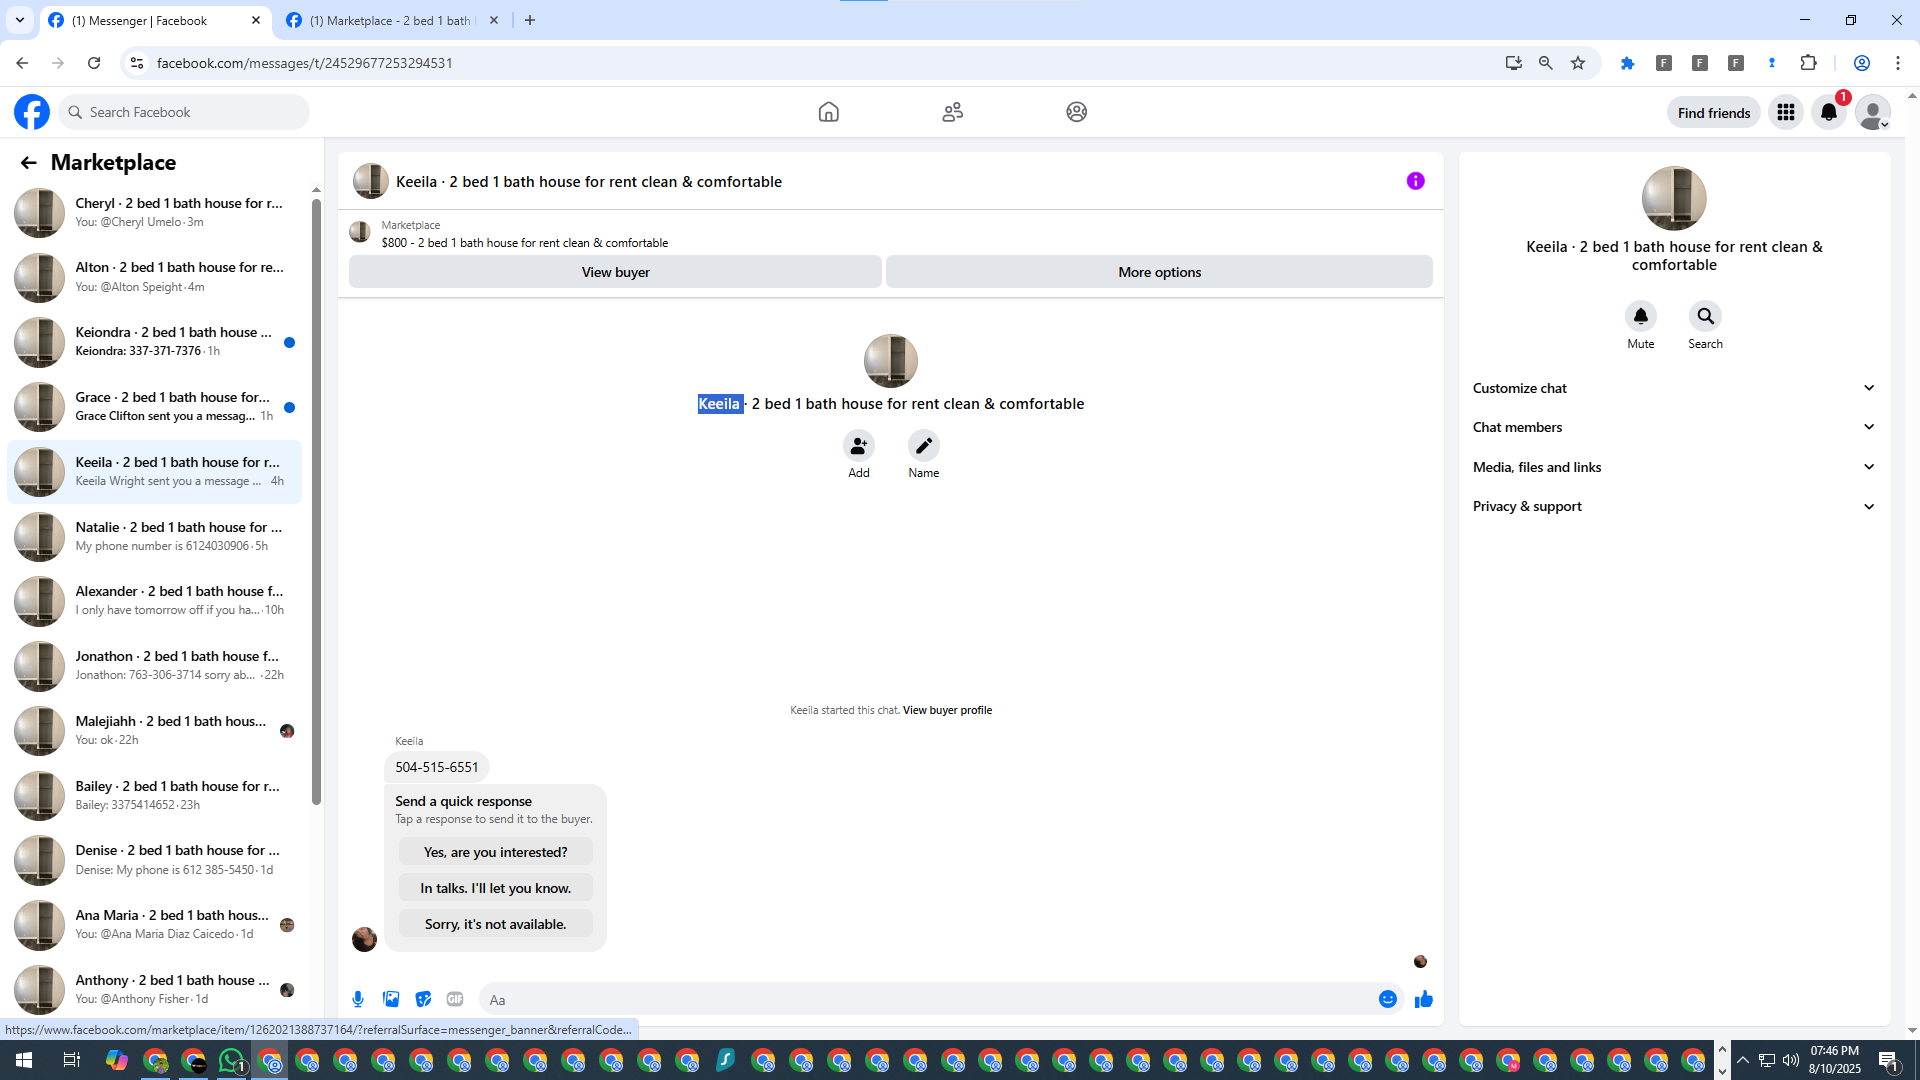Click the View buyer button
The image size is (1920, 1080).
click(x=615, y=272)
